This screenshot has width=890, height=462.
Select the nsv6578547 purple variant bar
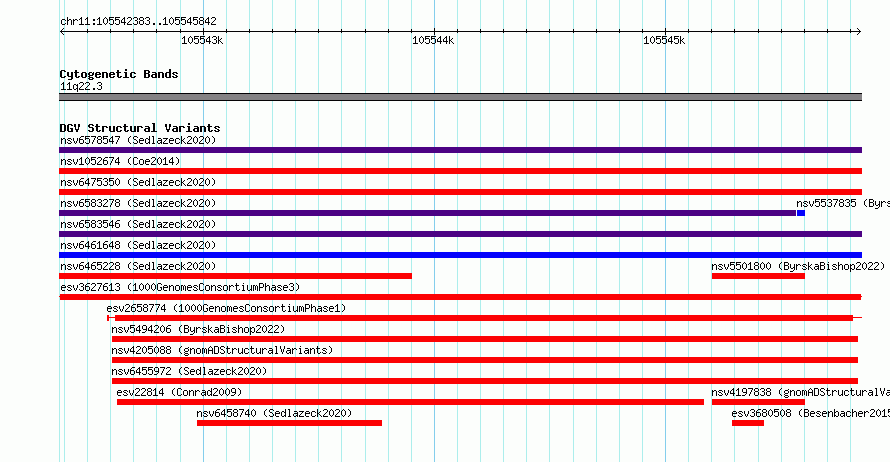pos(460,150)
